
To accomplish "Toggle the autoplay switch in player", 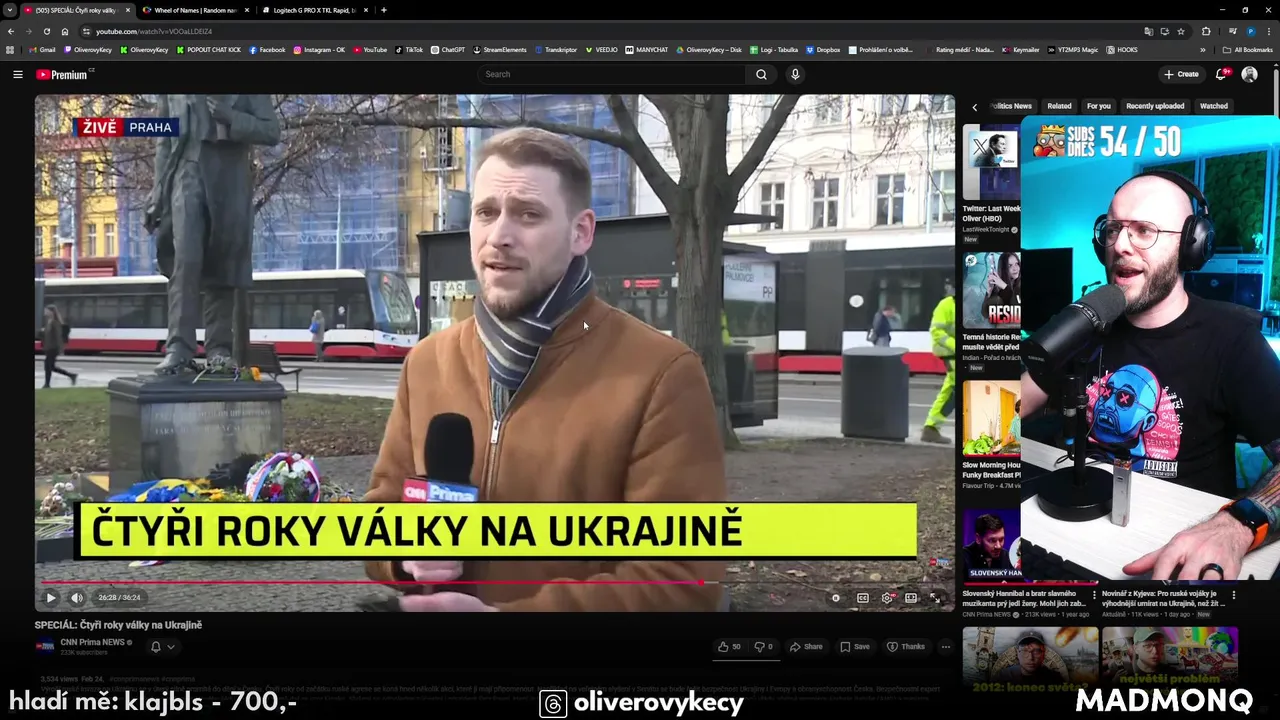I will click(x=836, y=598).
